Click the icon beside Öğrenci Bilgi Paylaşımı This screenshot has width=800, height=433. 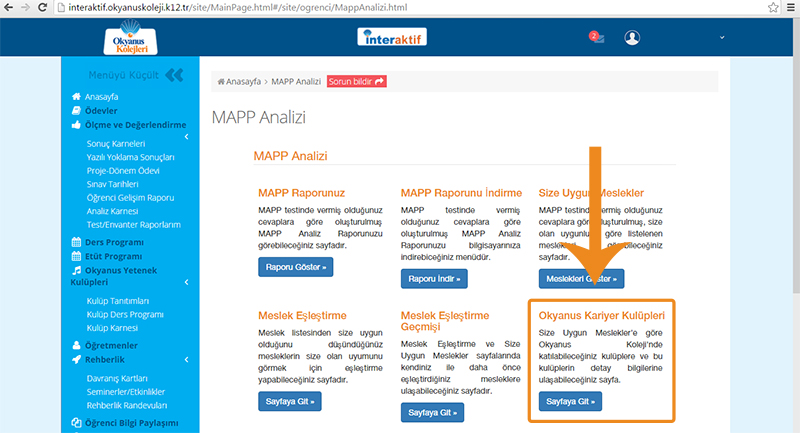coord(76,423)
